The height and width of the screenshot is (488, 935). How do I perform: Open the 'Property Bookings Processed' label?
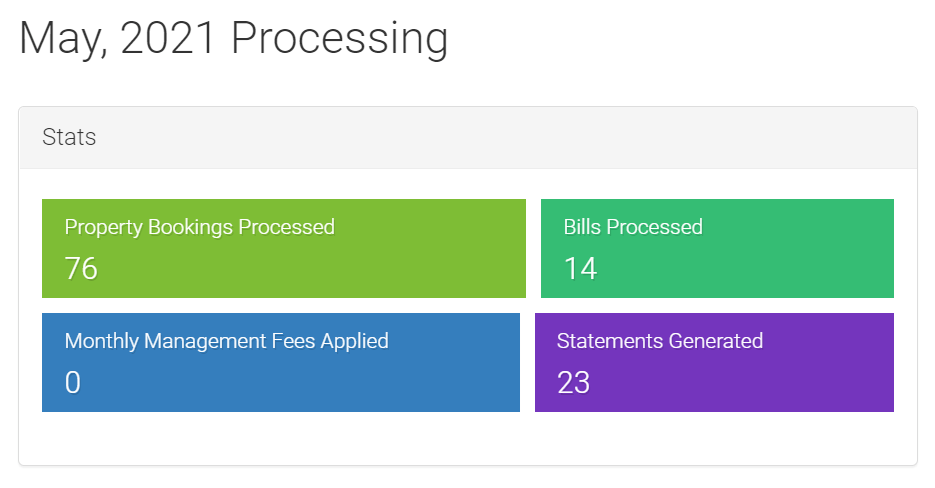200,227
